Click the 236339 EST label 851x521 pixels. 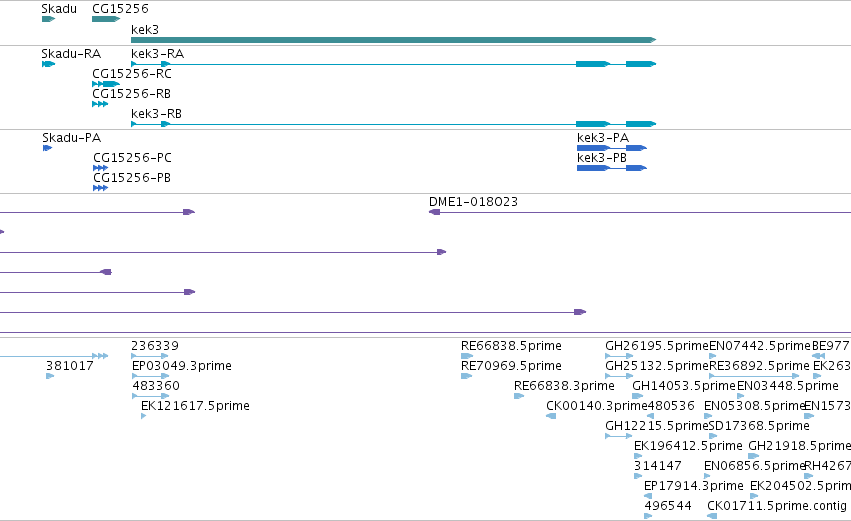[155, 346]
